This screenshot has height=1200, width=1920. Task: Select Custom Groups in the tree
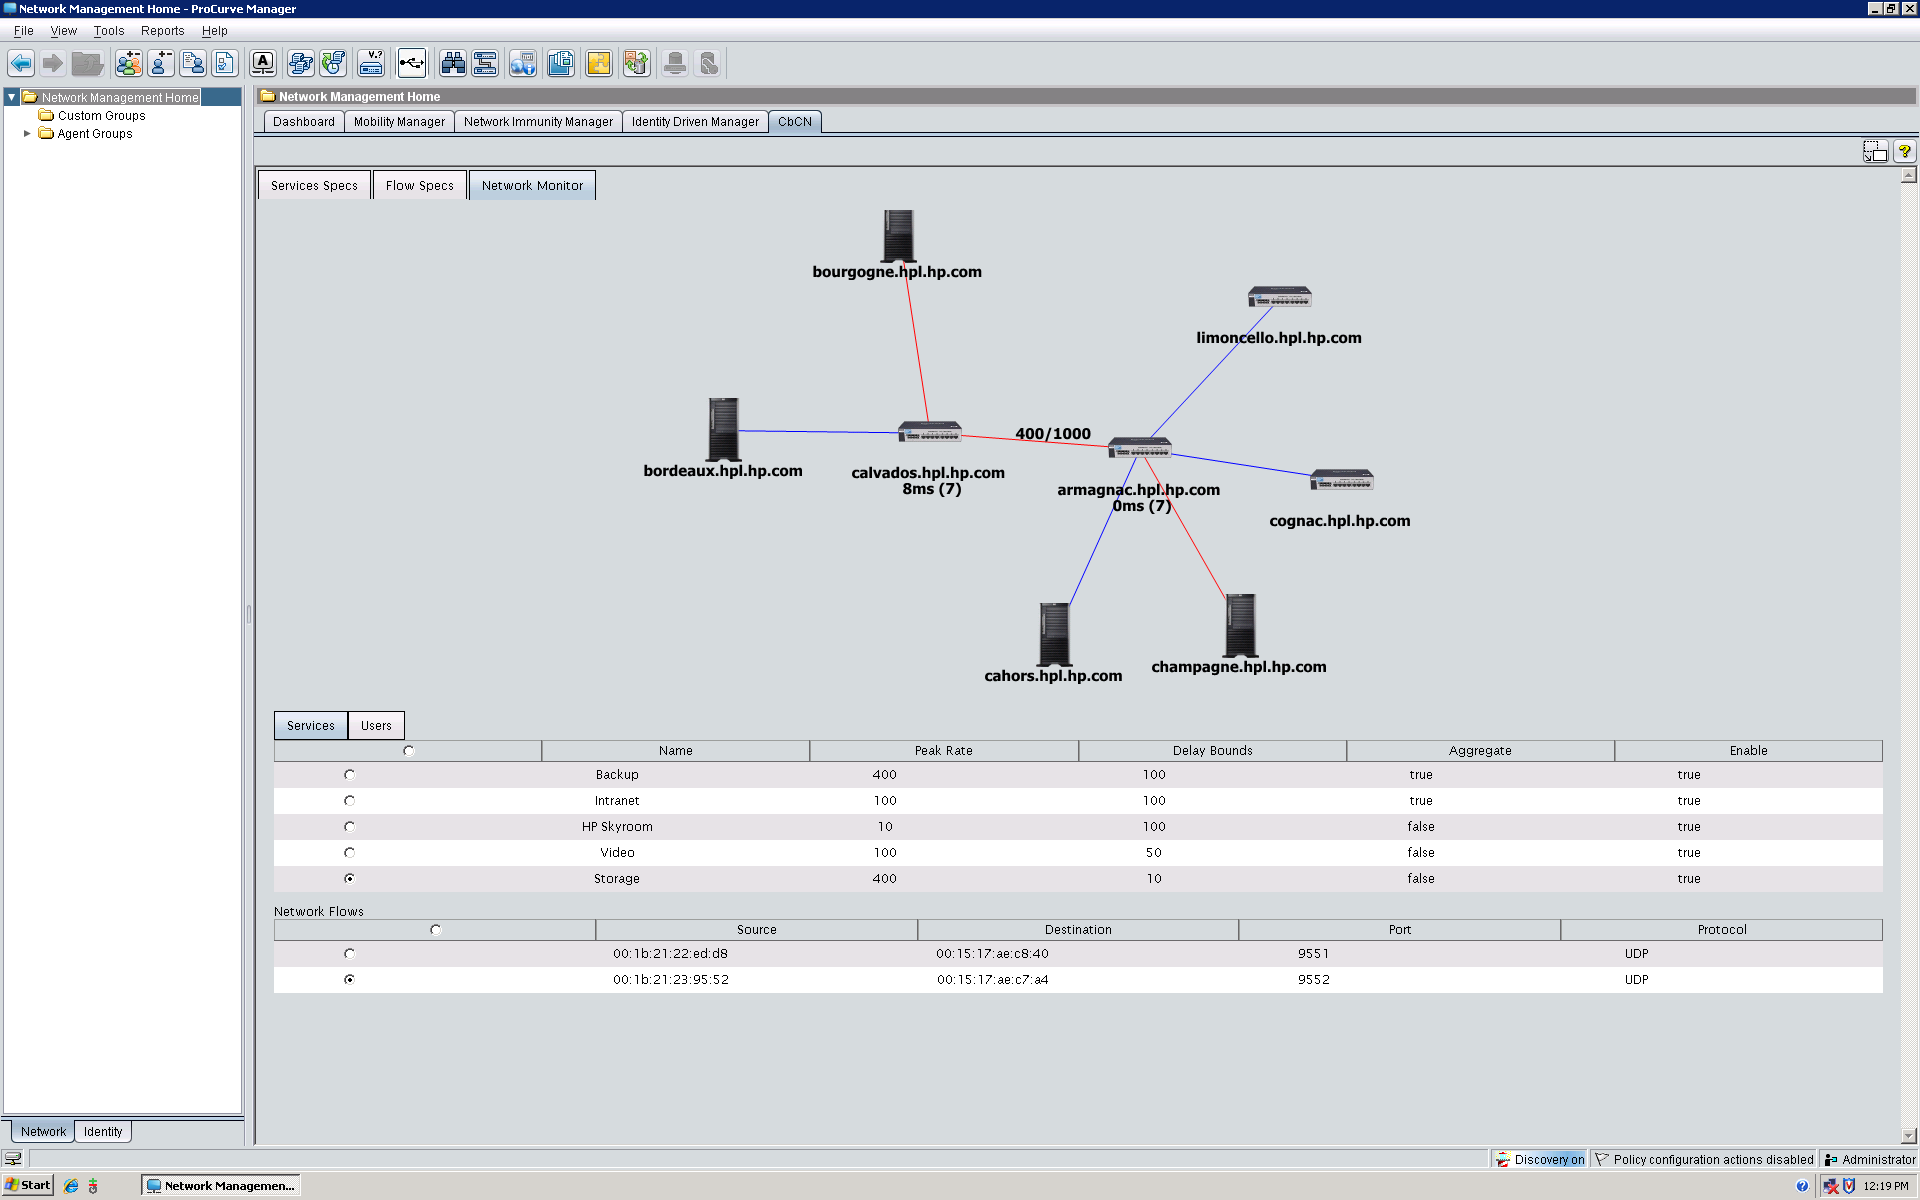101,116
